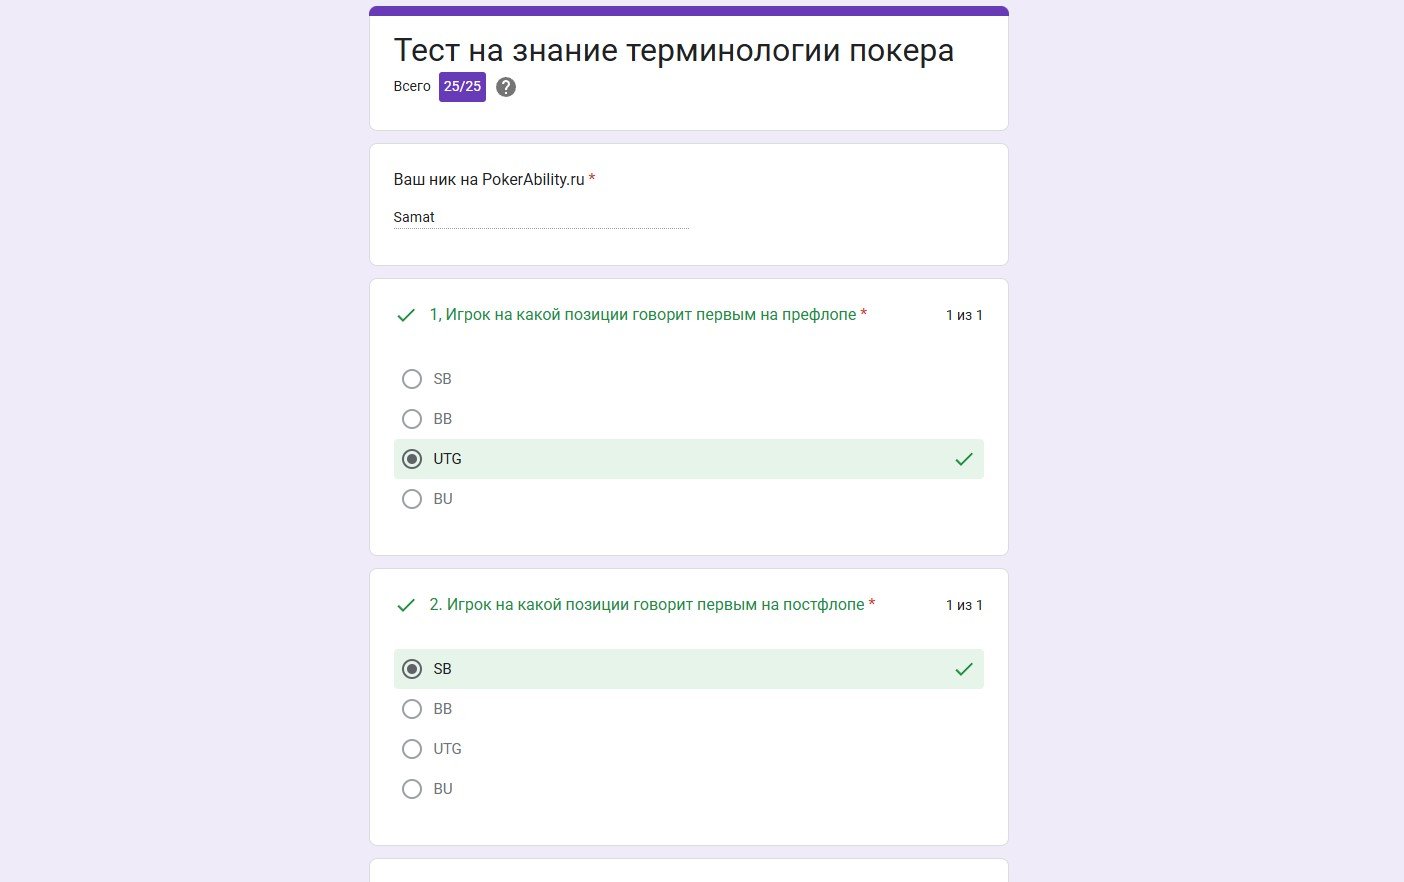1404x882 pixels.
Task: Click the '1 из 1' score for question 2
Action: (964, 605)
